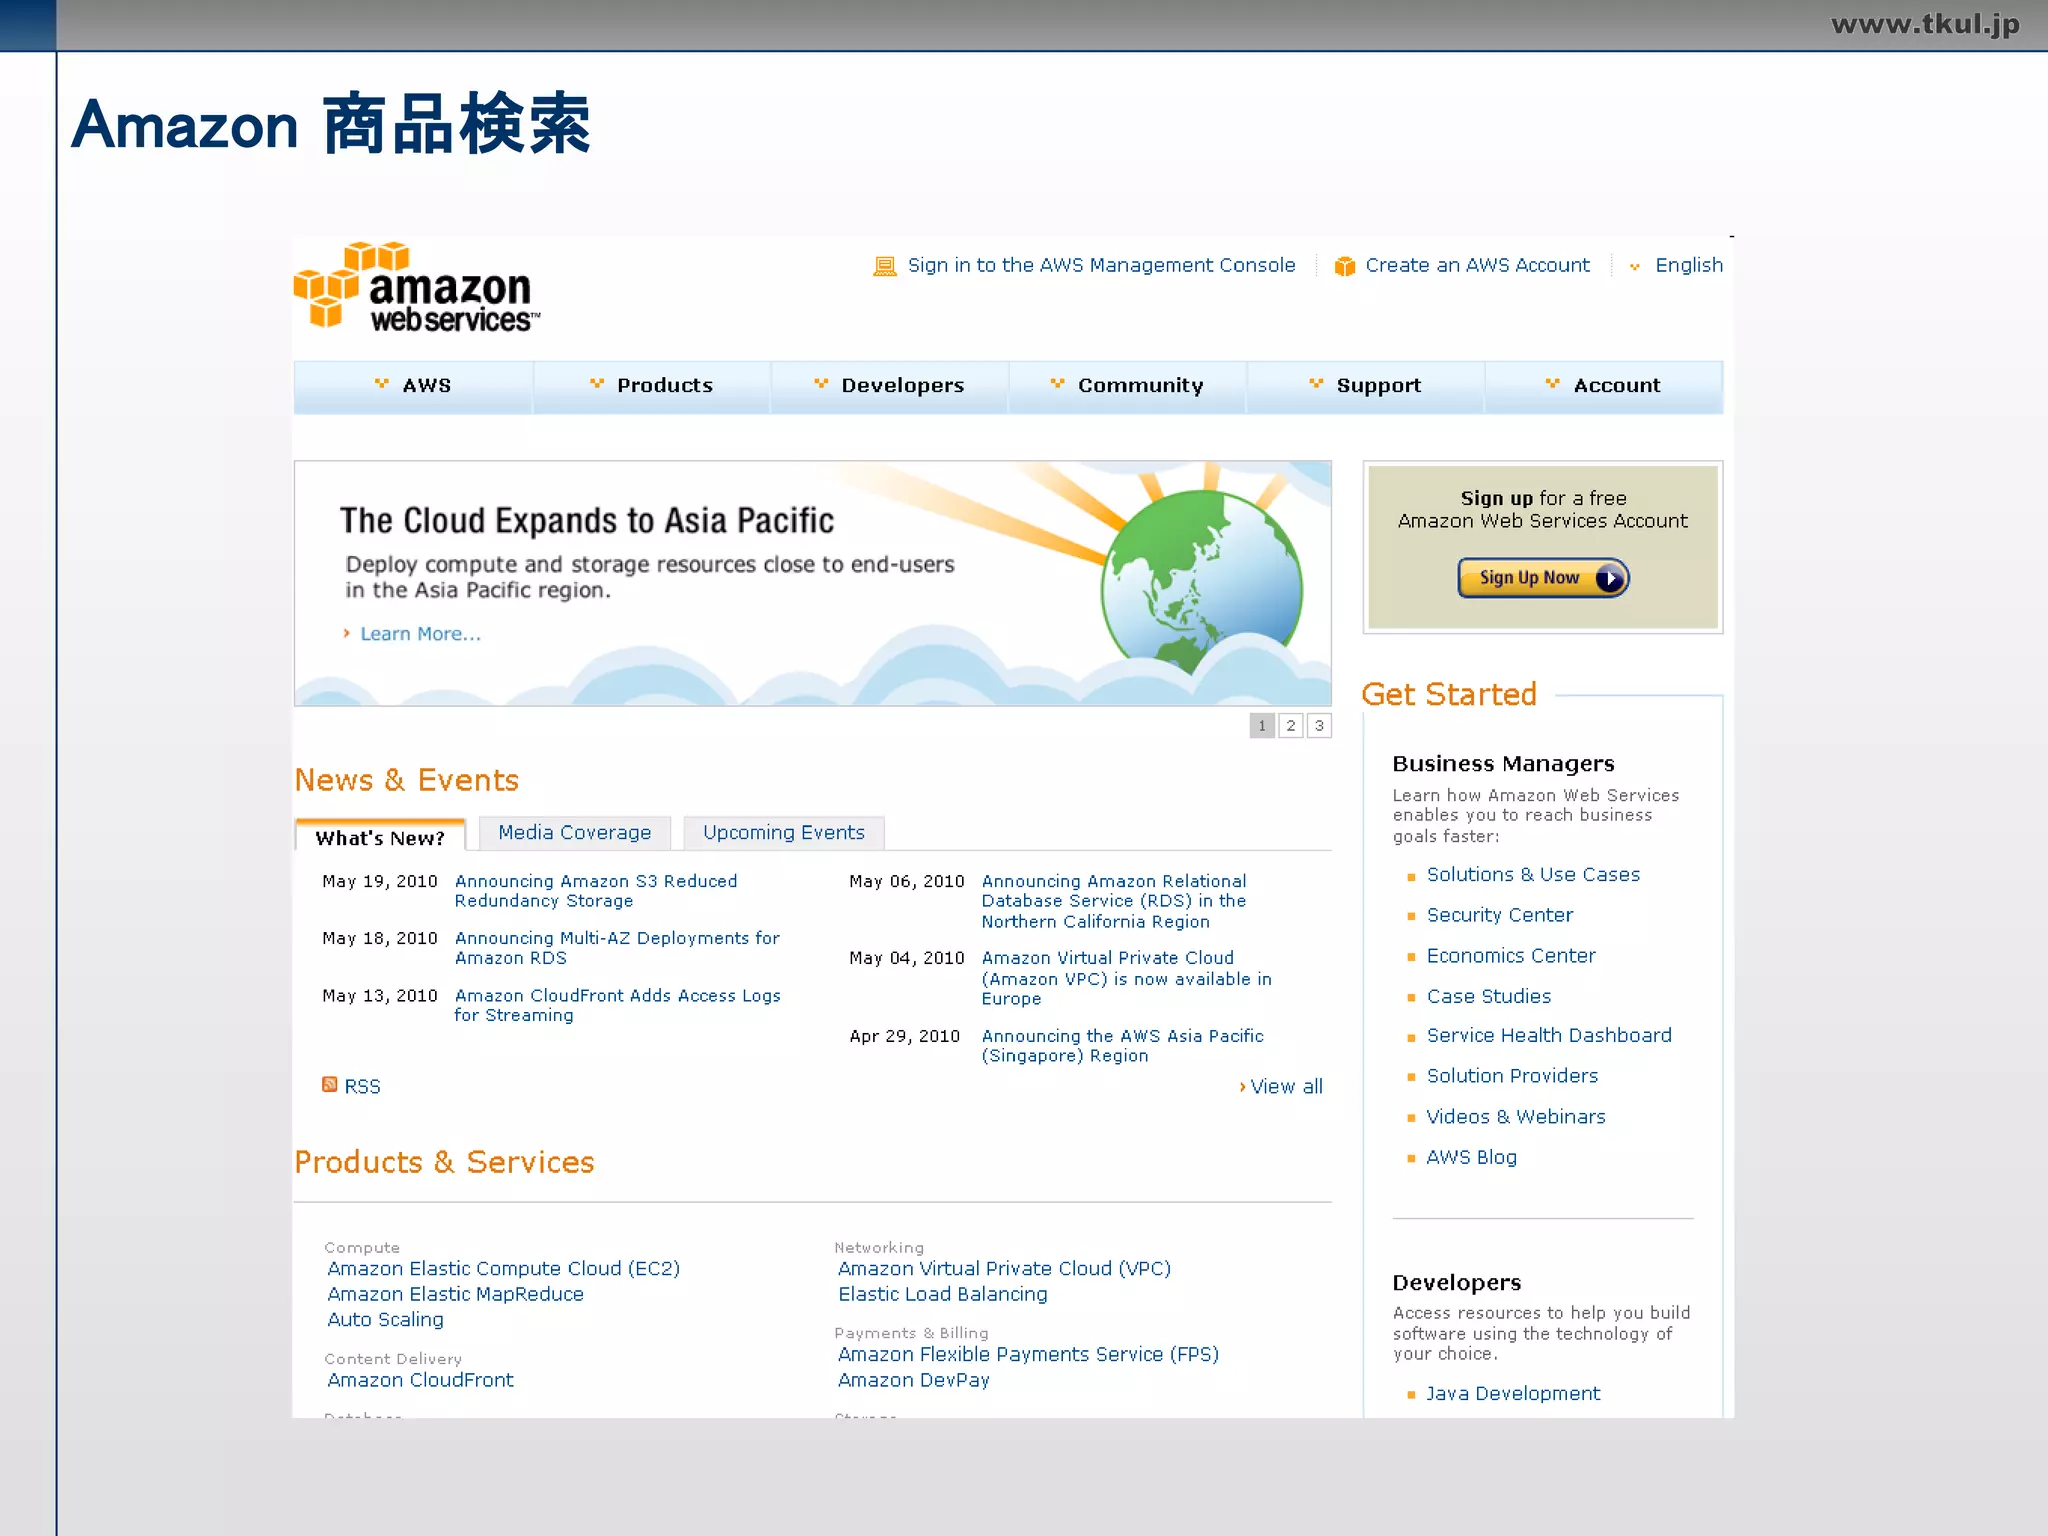2048x1536 pixels.
Task: Show banner slide 2
Action: click(x=1291, y=726)
